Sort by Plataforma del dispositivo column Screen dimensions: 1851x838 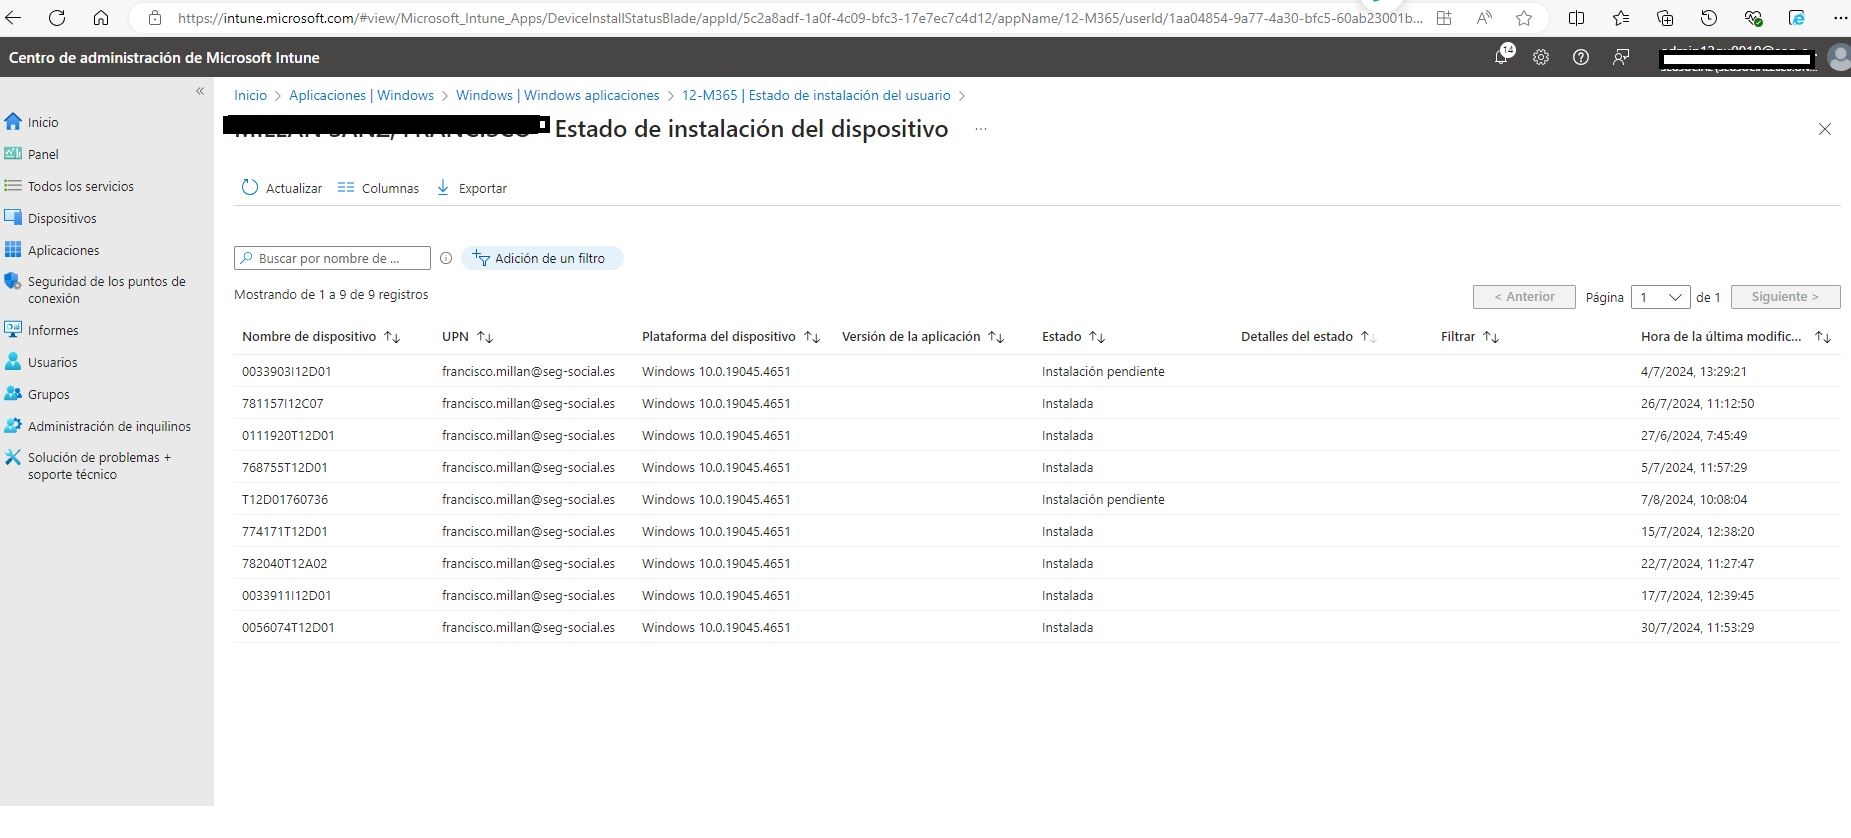click(x=731, y=337)
